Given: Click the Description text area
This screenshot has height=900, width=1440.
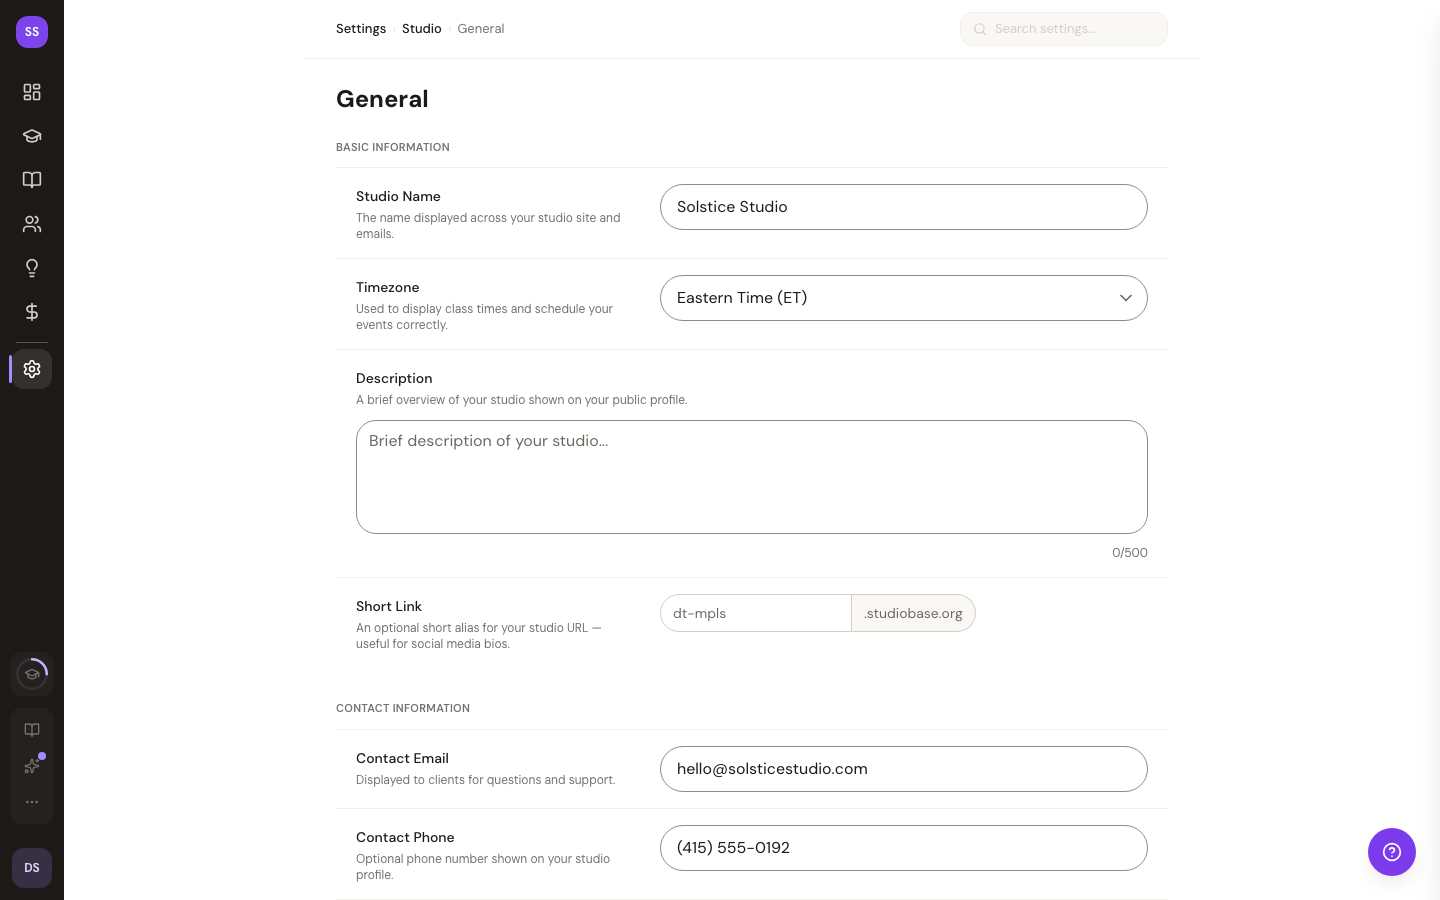Looking at the screenshot, I should [751, 477].
